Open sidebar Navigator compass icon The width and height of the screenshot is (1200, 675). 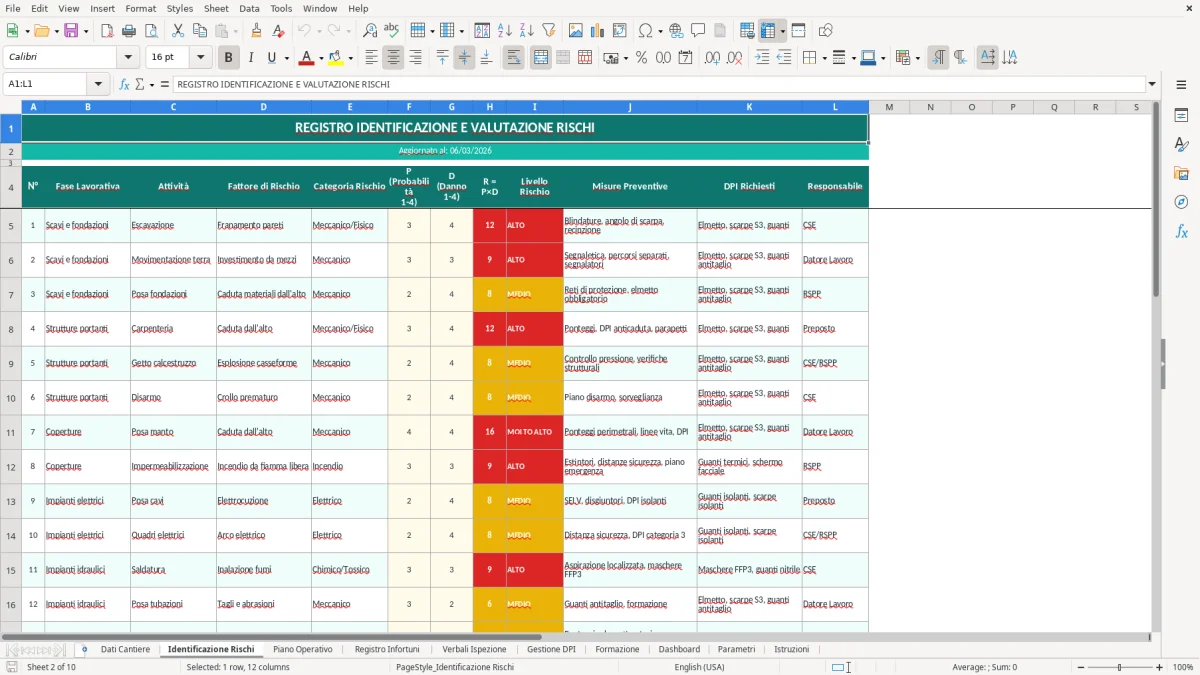(x=1181, y=202)
